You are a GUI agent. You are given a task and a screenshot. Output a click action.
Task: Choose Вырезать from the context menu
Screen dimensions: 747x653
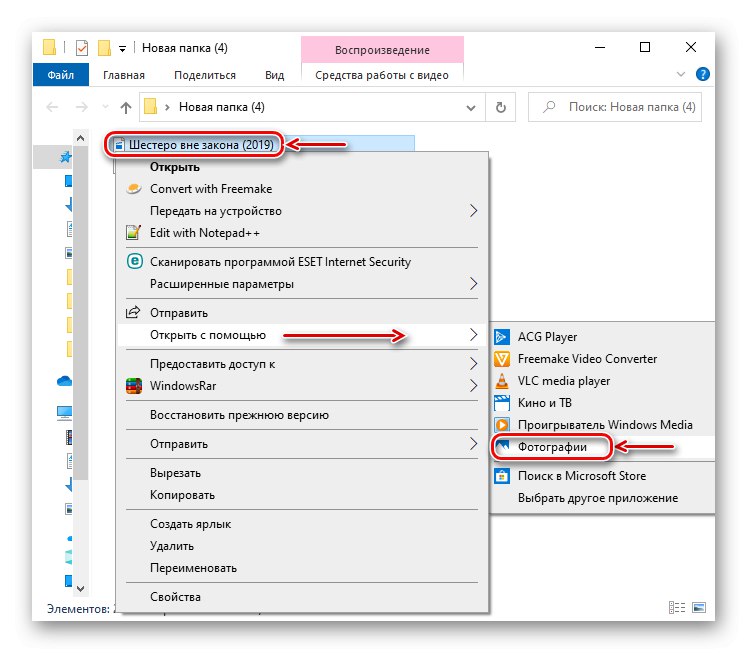click(x=302, y=473)
